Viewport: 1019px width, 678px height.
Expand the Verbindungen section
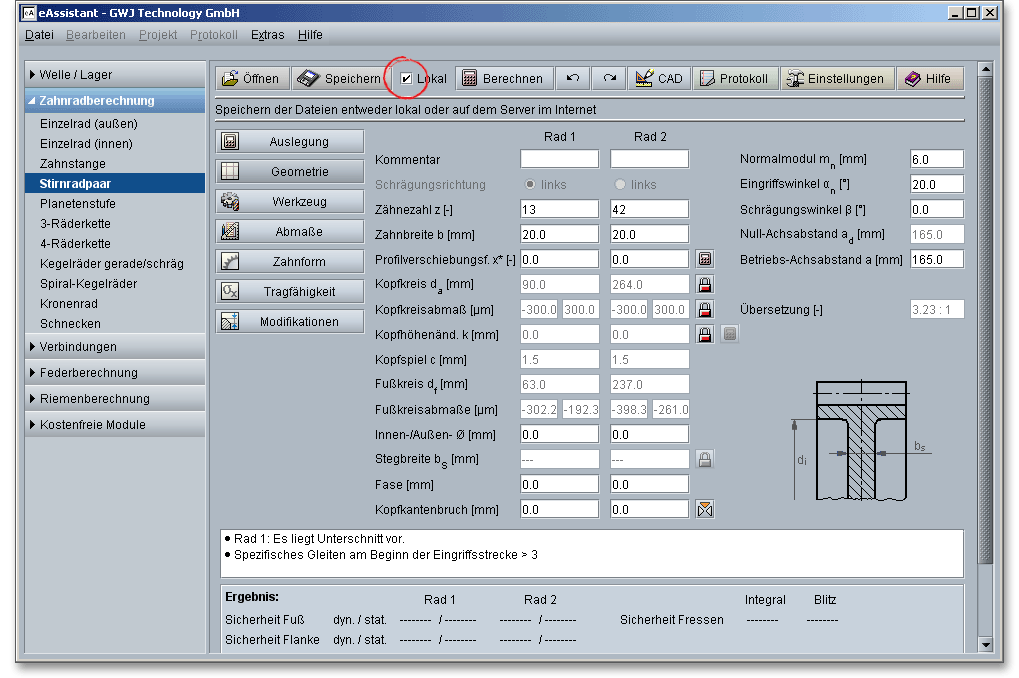[x=114, y=347]
